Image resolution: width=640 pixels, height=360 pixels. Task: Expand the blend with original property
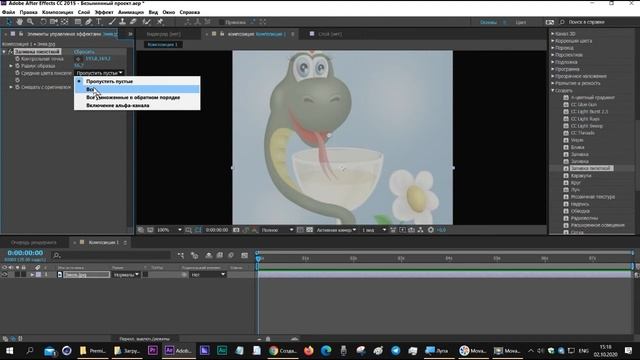pyautogui.click(x=11, y=87)
